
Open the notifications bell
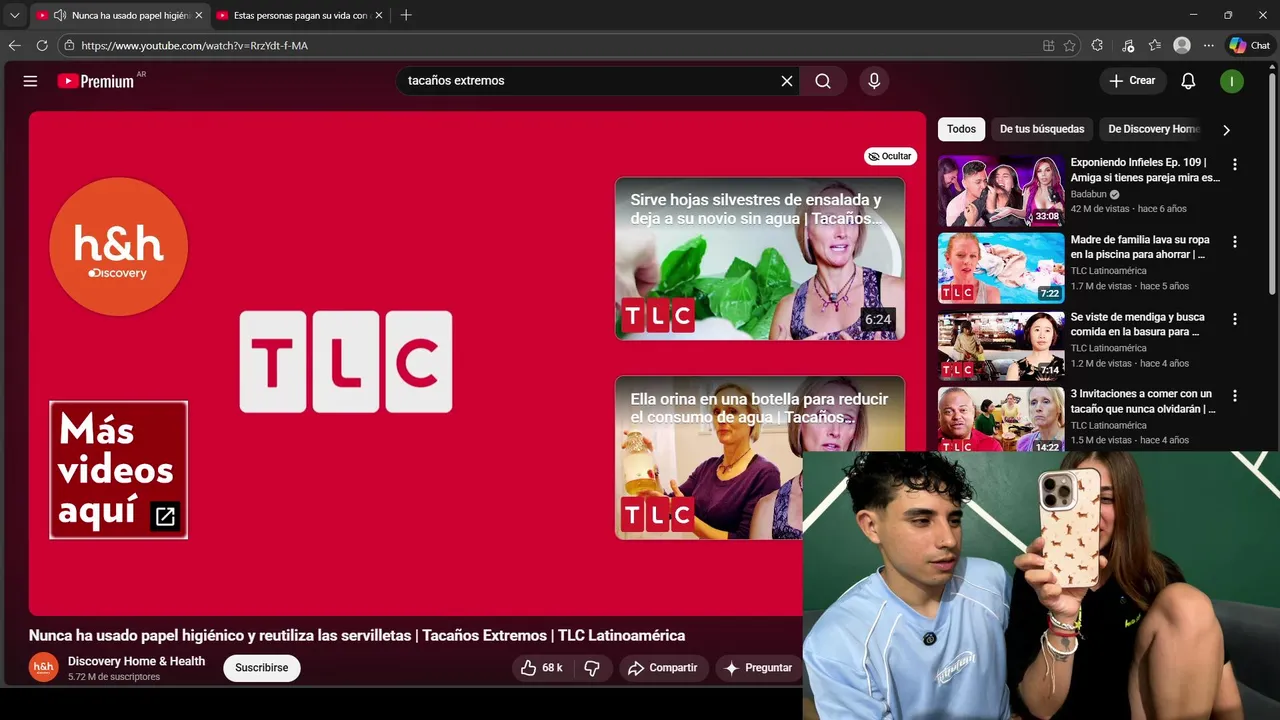[1188, 81]
